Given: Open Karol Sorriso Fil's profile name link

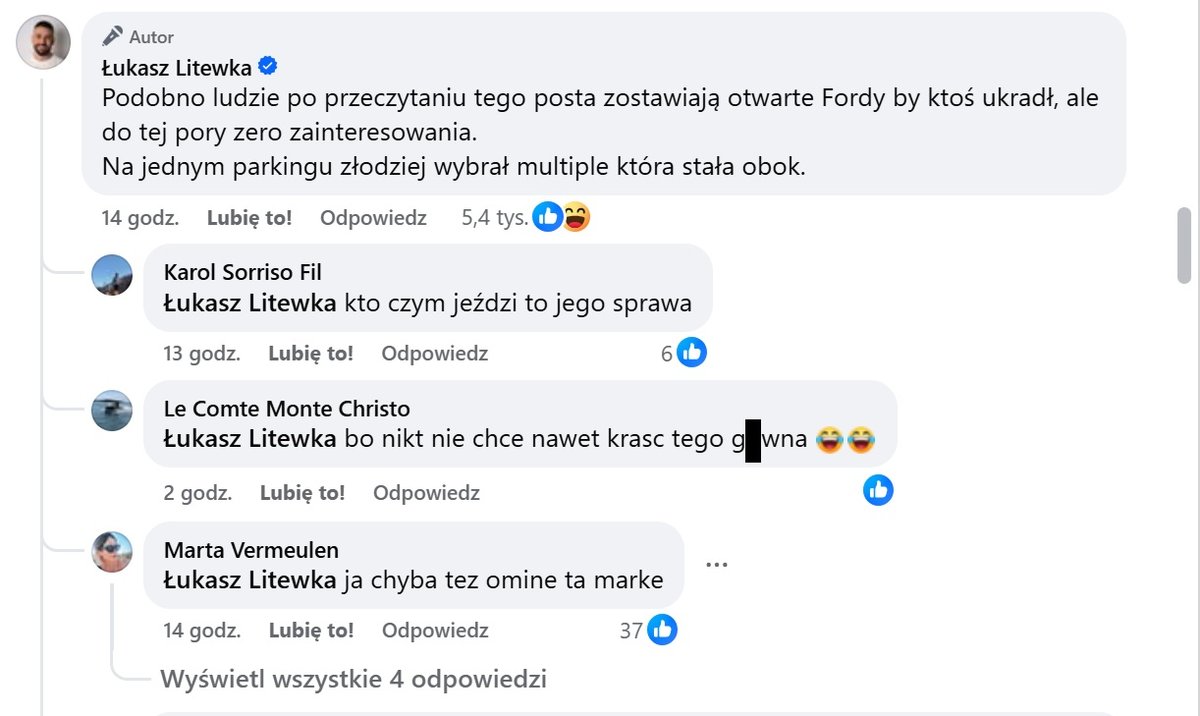Looking at the screenshot, I should point(243,273).
